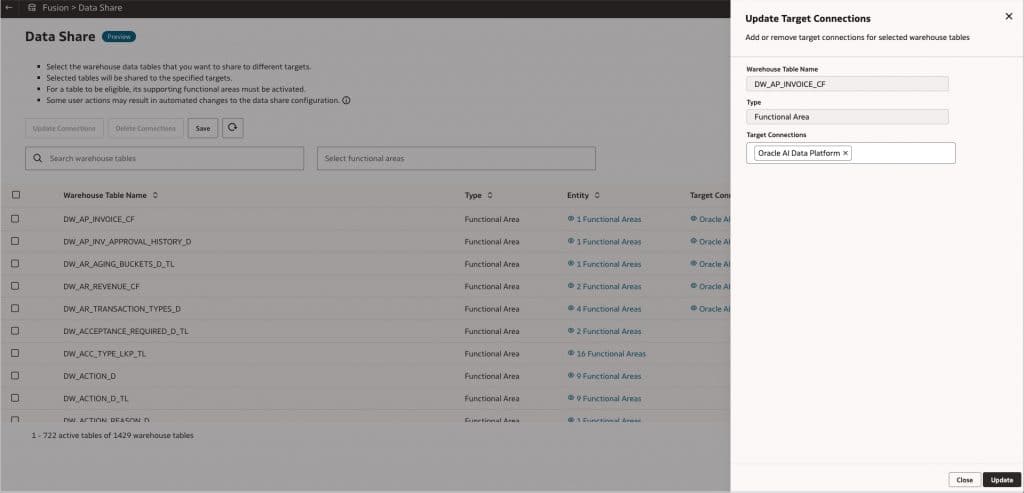Check the DW_AP_INVOICE_CF row checkbox

(x=15, y=219)
